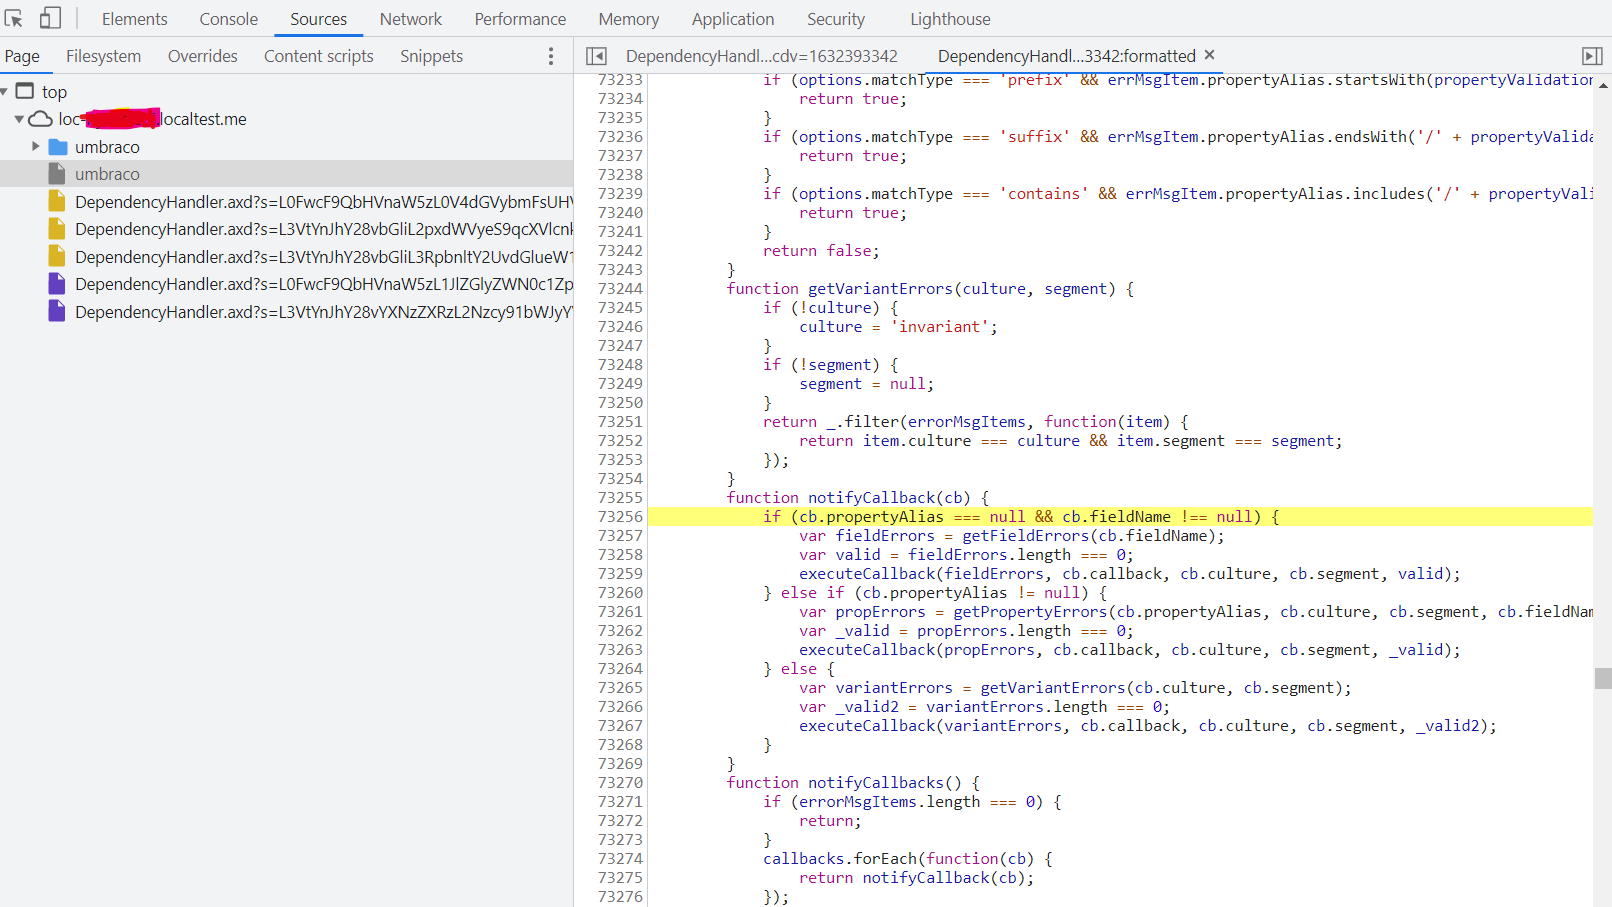Viewport: 1612px width, 907px height.
Task: Select the Sources tab
Action: 319,19
